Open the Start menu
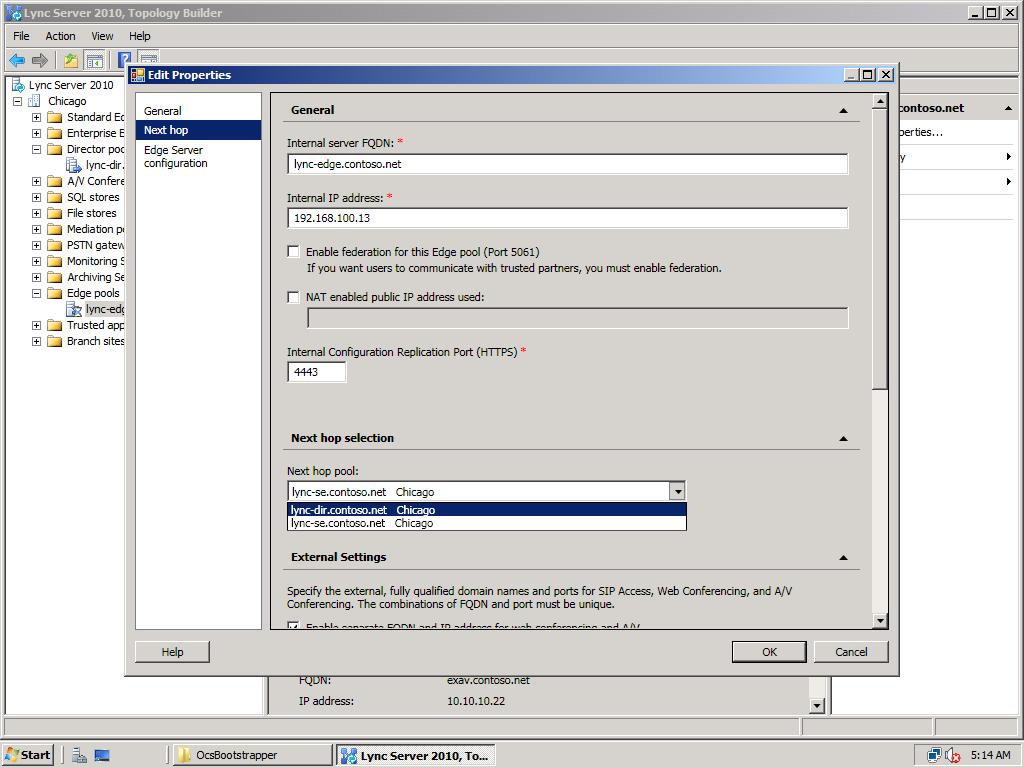Screen dimensions: 1024x768 28,755
